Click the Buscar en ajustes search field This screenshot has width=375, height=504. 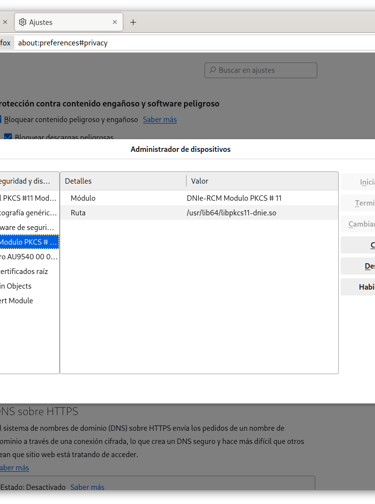click(261, 70)
